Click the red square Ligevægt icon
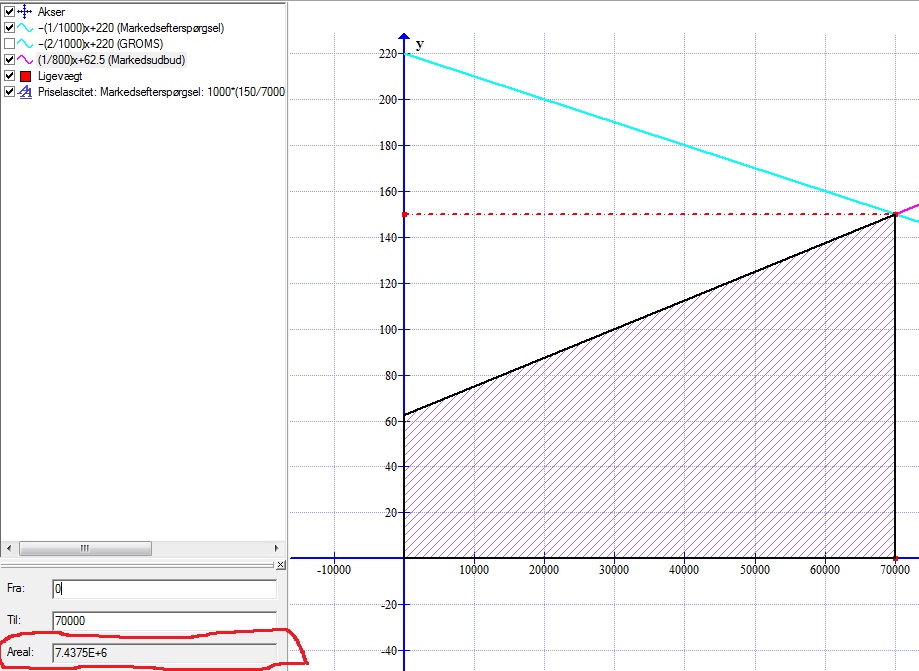This screenshot has width=919, height=671. (x=25, y=76)
